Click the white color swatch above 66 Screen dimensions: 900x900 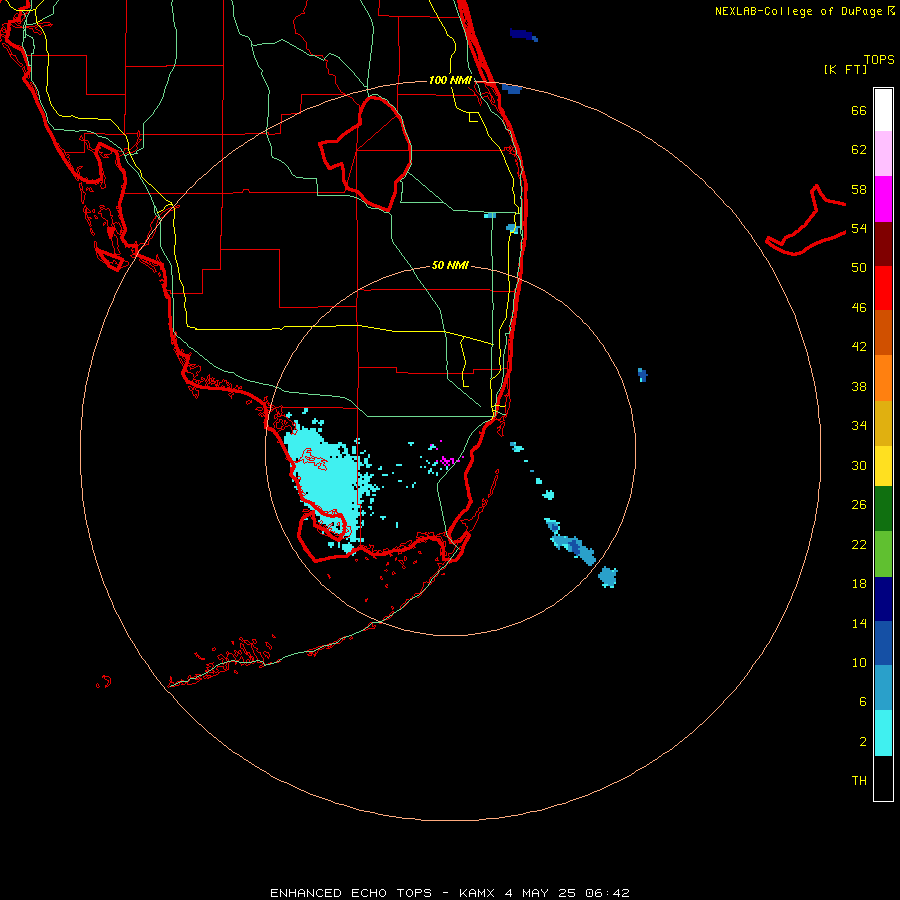883,110
